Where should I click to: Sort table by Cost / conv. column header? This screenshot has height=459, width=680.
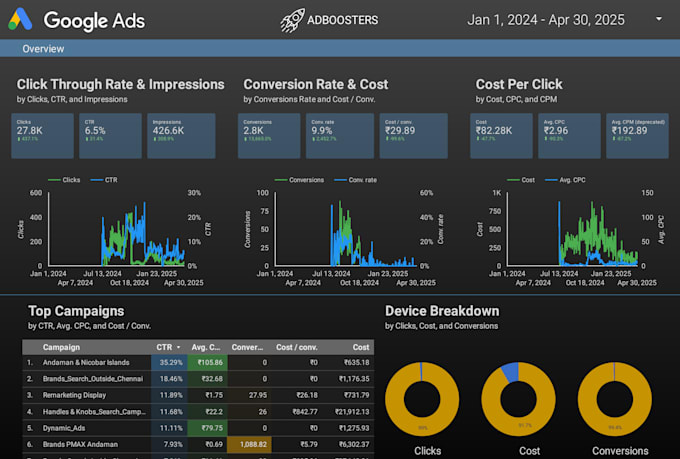click(297, 347)
